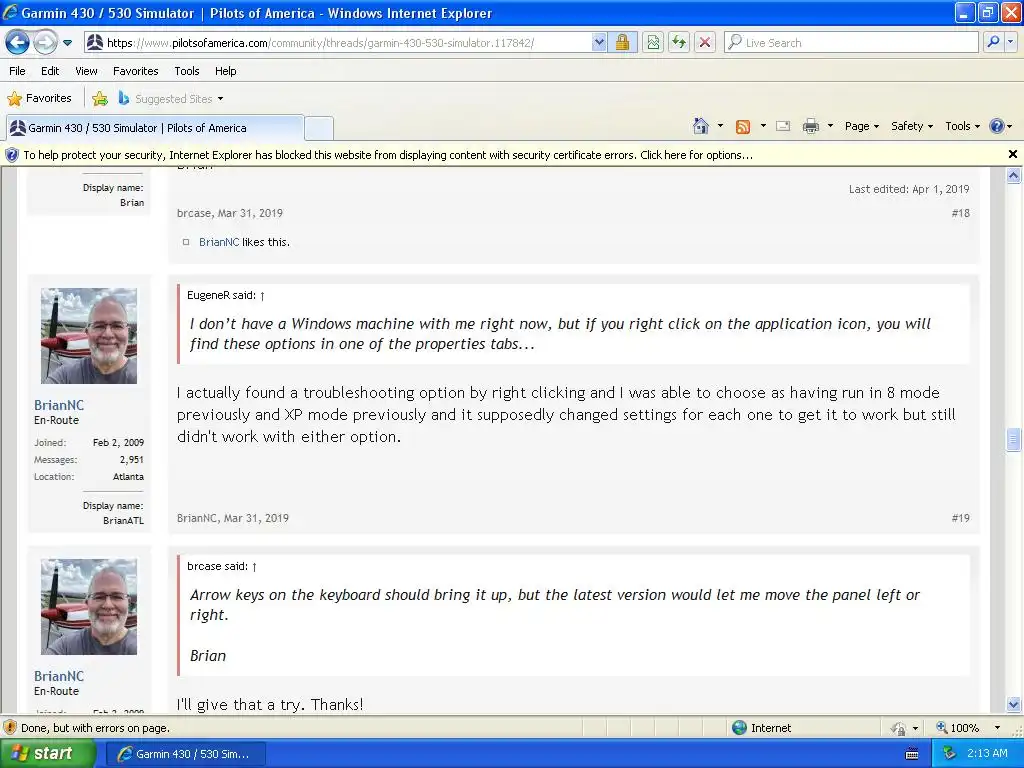The image size is (1024, 768).
Task: Open the File menu
Action: [x=18, y=71]
